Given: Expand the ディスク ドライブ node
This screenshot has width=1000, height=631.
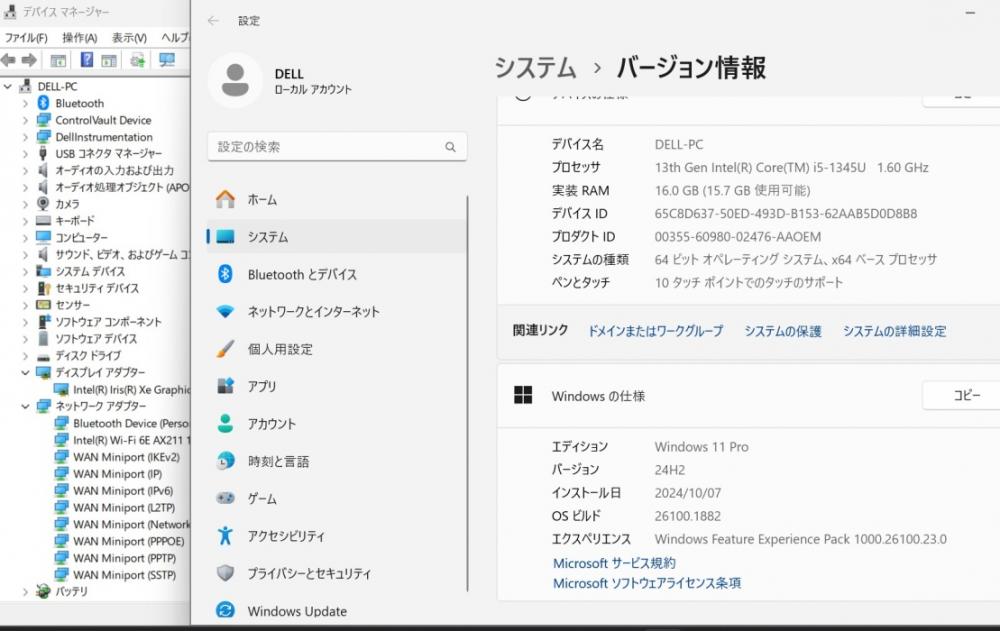Looking at the screenshot, I should tap(26, 356).
